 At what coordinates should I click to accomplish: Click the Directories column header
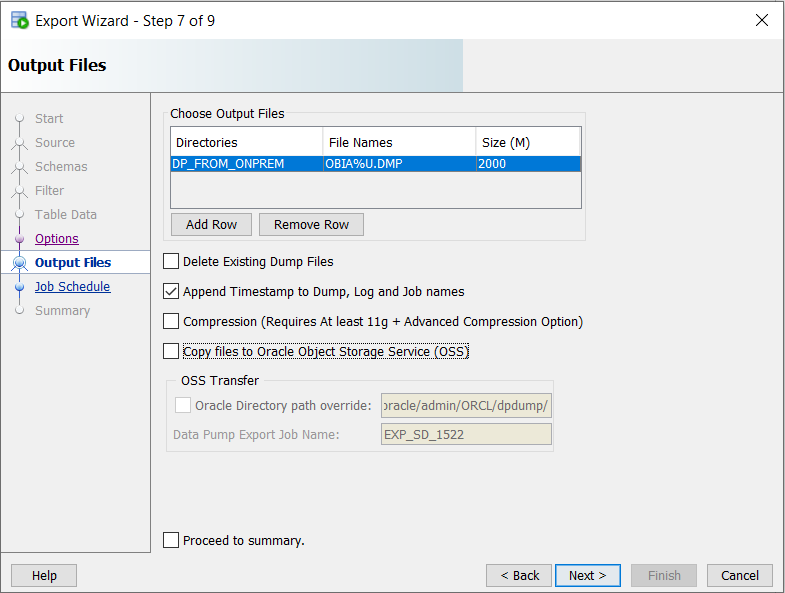[247, 142]
